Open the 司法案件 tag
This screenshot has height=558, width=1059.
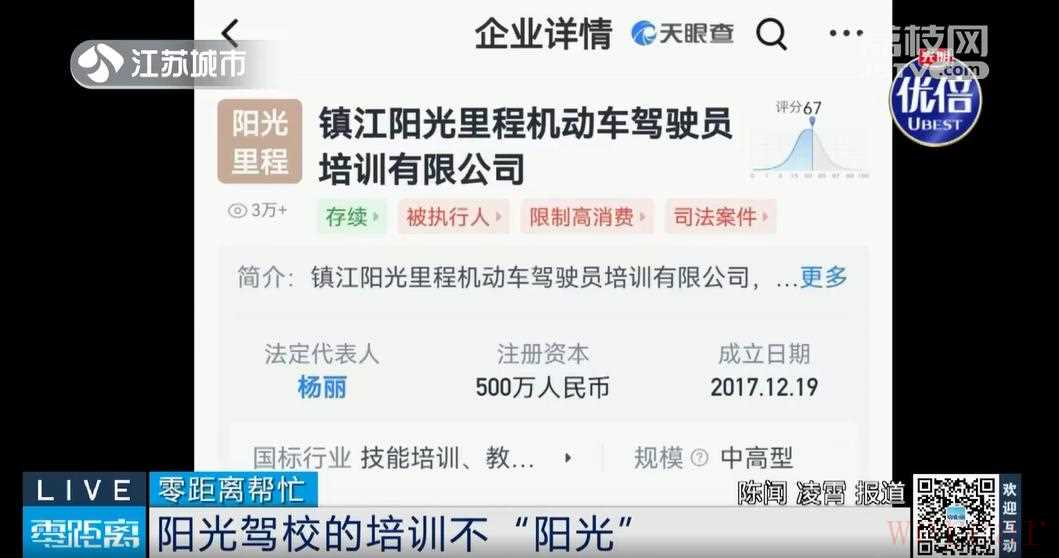[x=720, y=217]
